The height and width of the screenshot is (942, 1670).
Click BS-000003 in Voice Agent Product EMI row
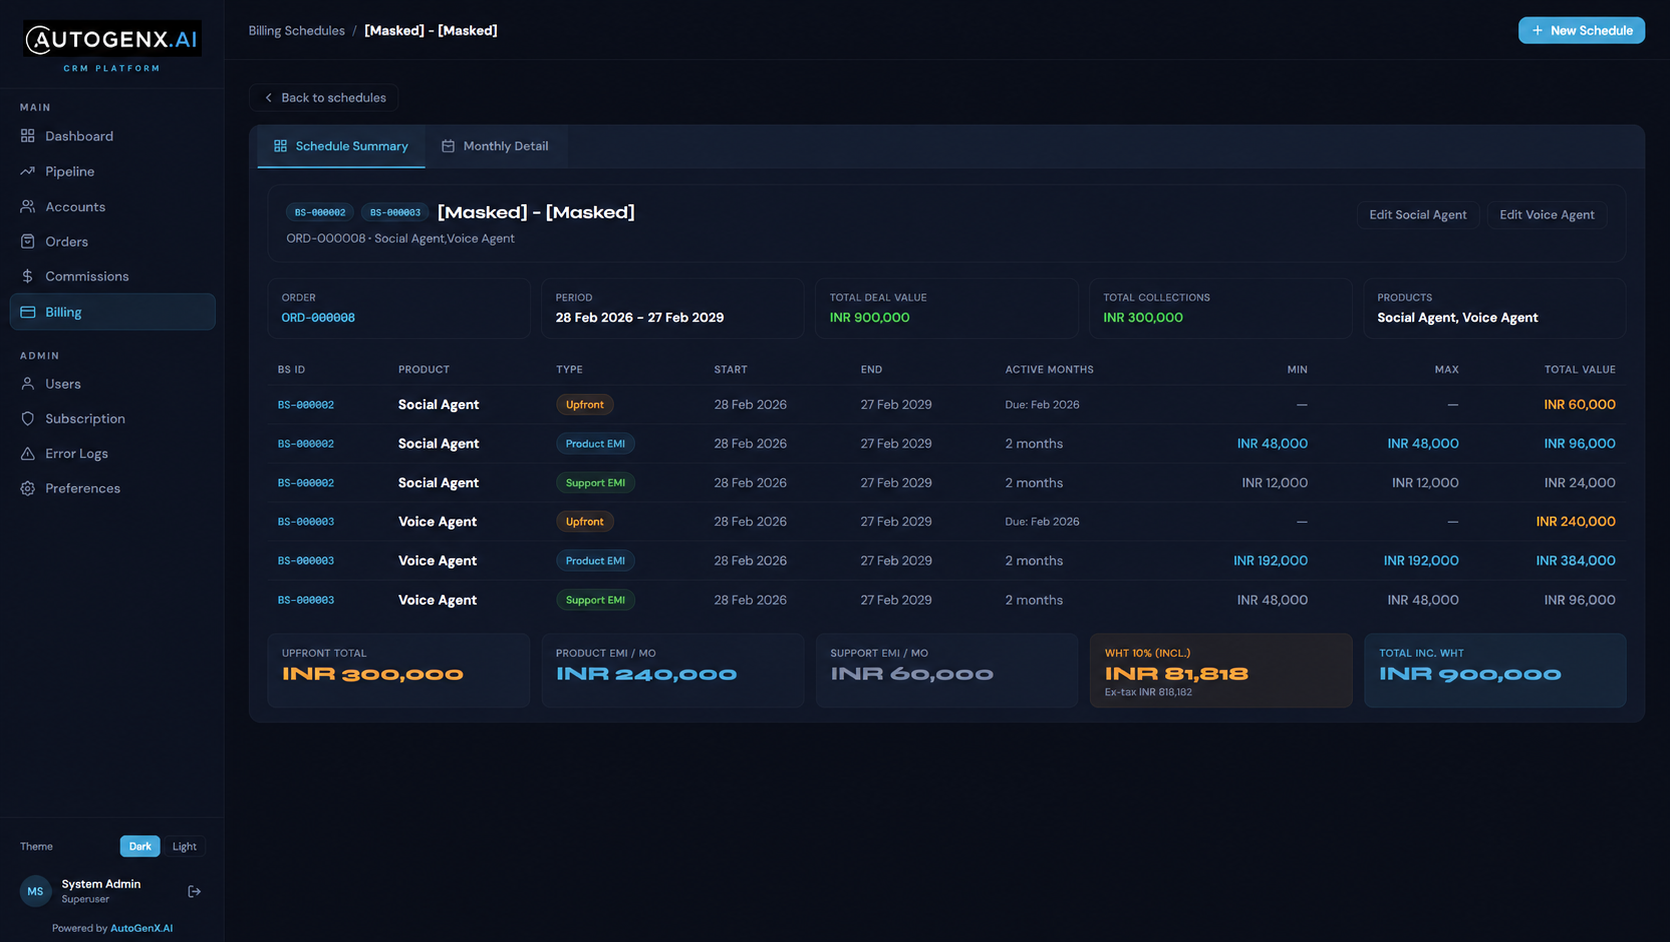pos(306,561)
